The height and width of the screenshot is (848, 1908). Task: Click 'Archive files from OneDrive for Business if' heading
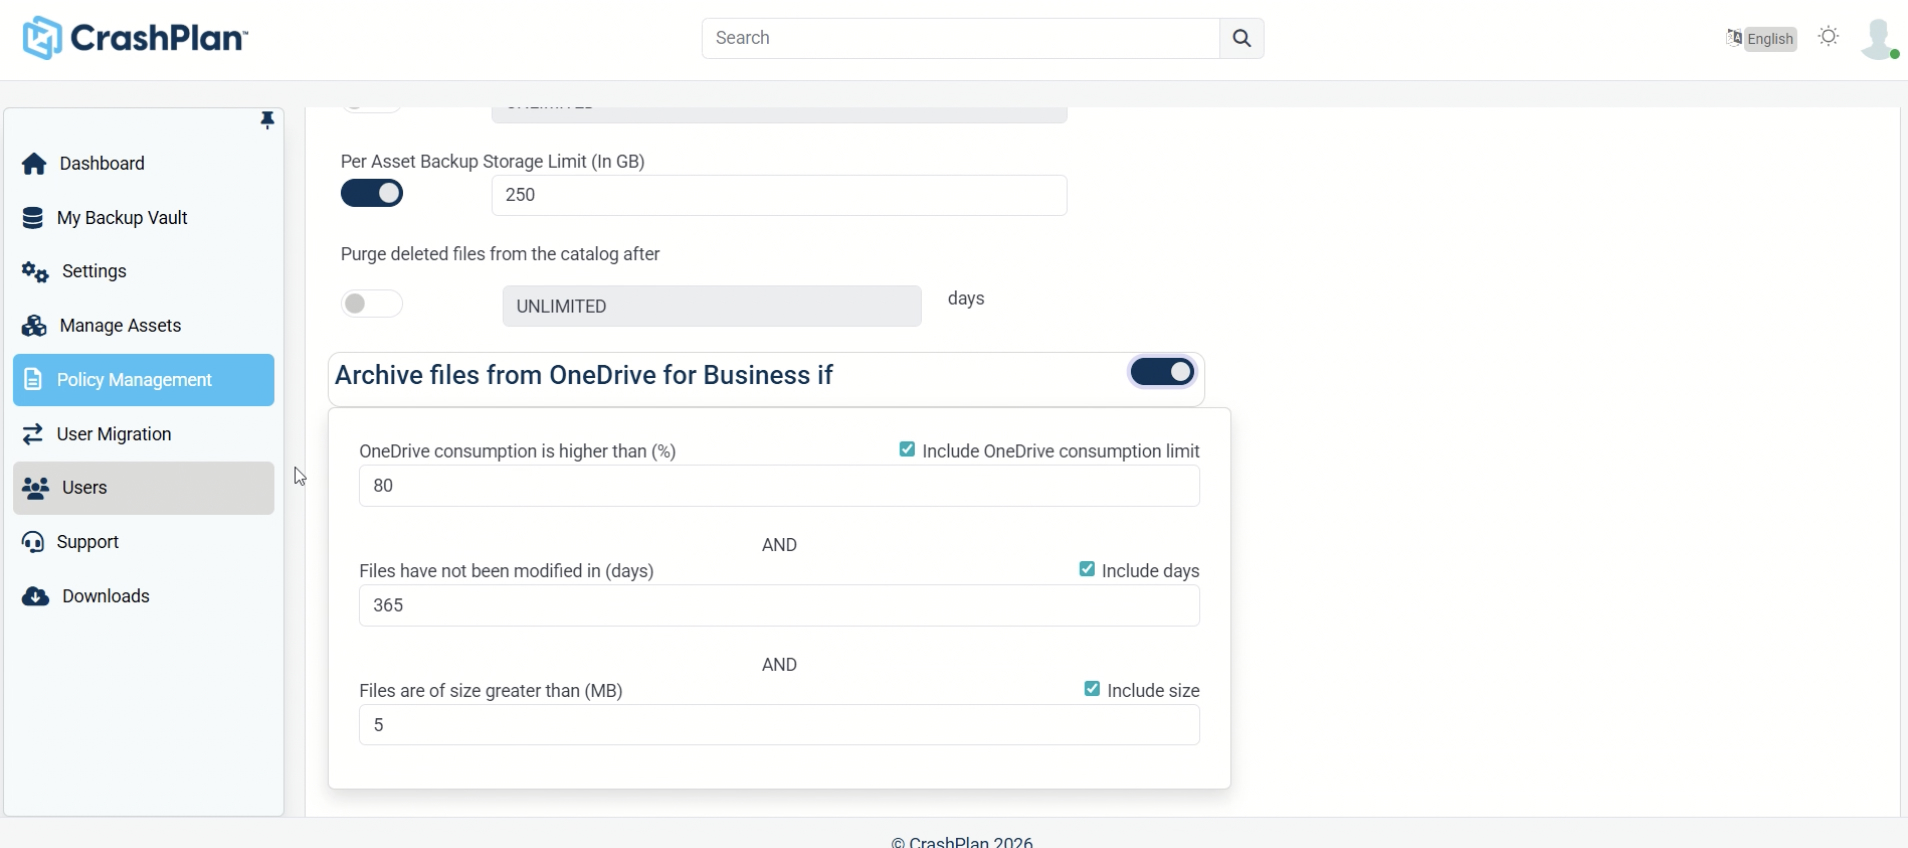click(584, 375)
